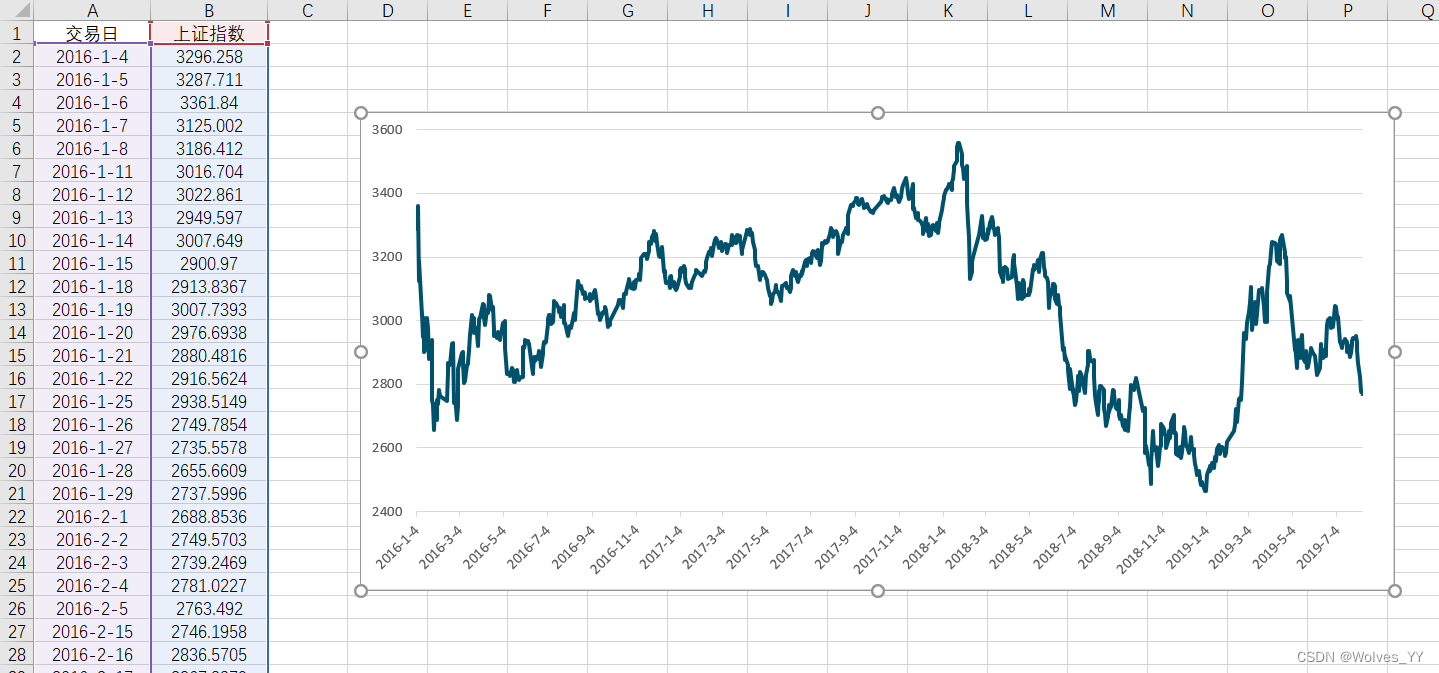Click the 上证指数 header cell
This screenshot has height=673, width=1439.
tap(209, 34)
